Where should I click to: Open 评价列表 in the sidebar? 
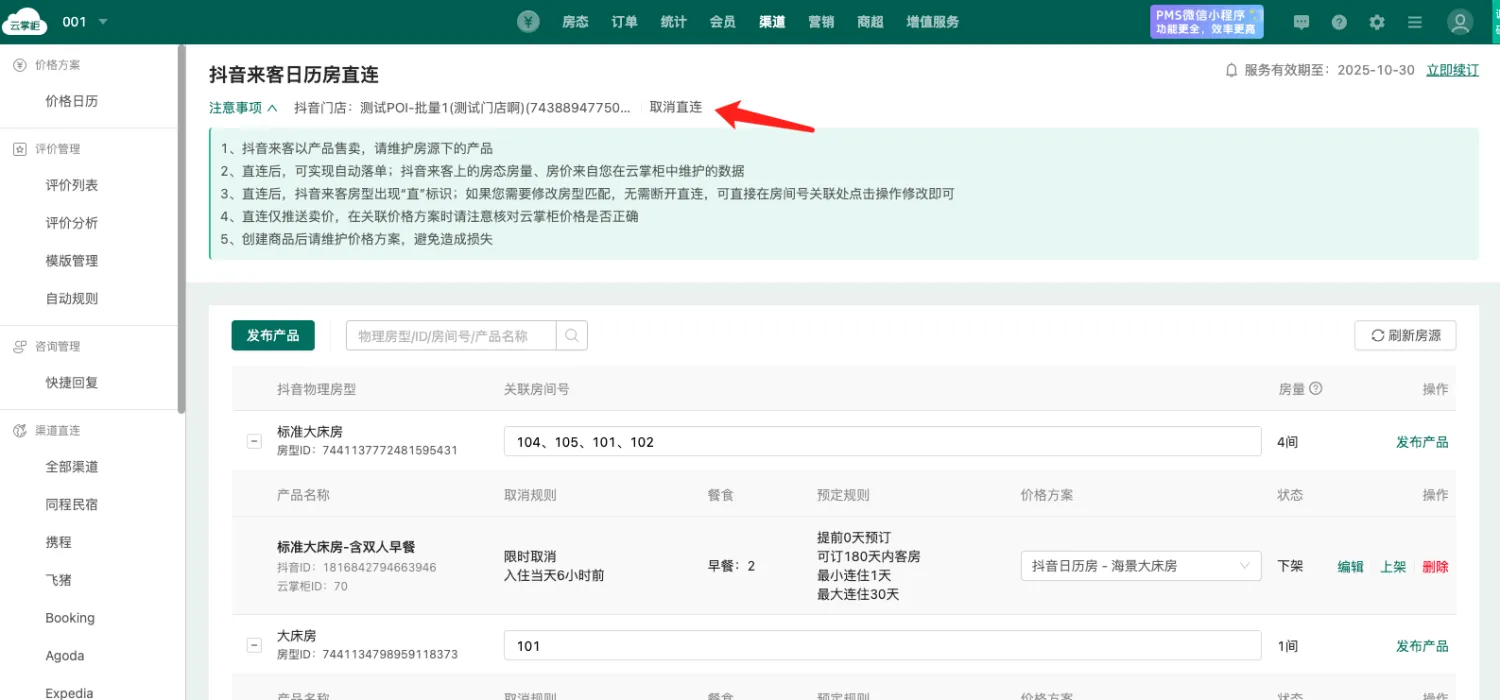(x=72, y=185)
